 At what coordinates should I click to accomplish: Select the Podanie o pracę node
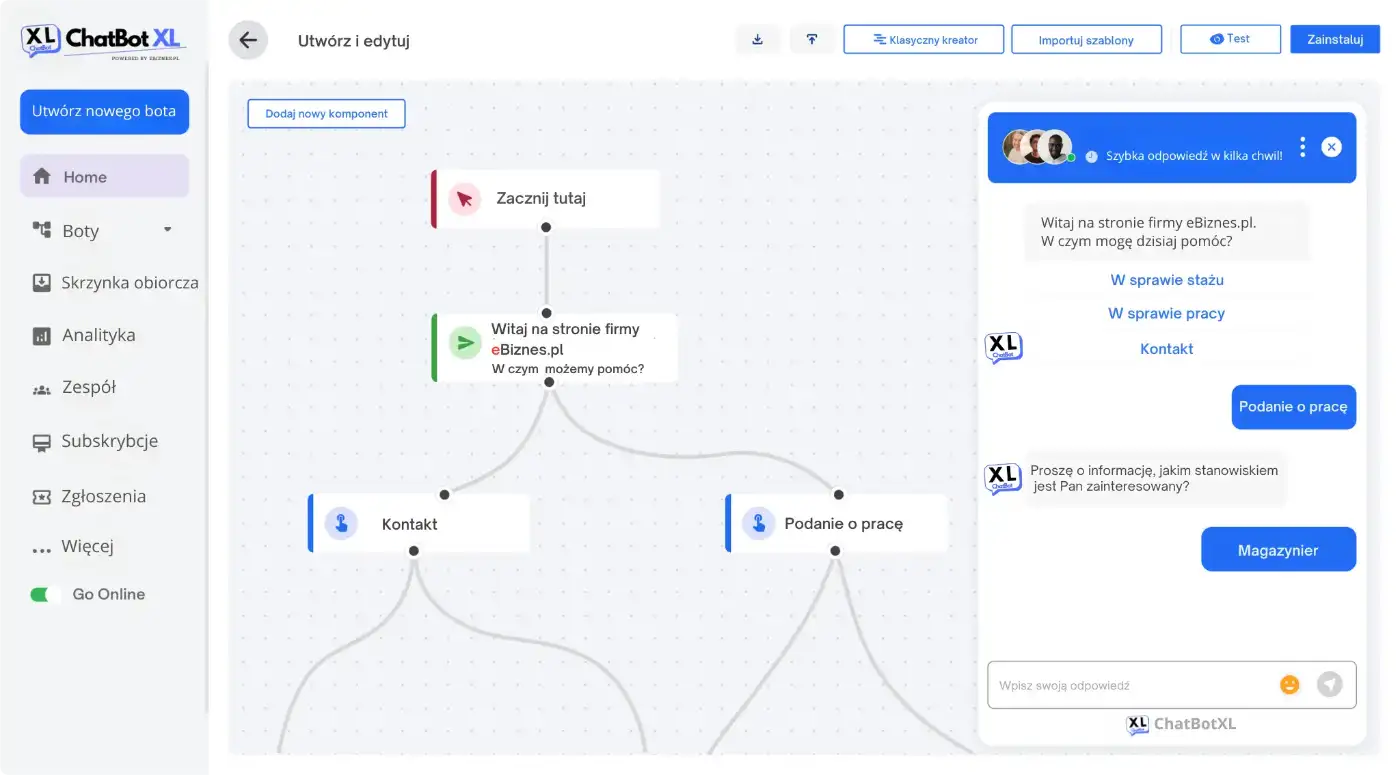click(836, 523)
